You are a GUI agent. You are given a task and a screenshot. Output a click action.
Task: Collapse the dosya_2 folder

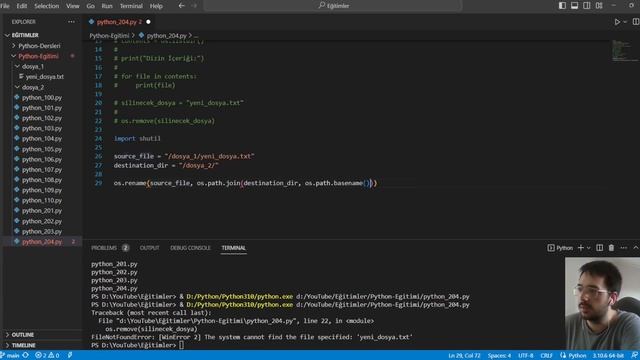pyautogui.click(x=33, y=87)
